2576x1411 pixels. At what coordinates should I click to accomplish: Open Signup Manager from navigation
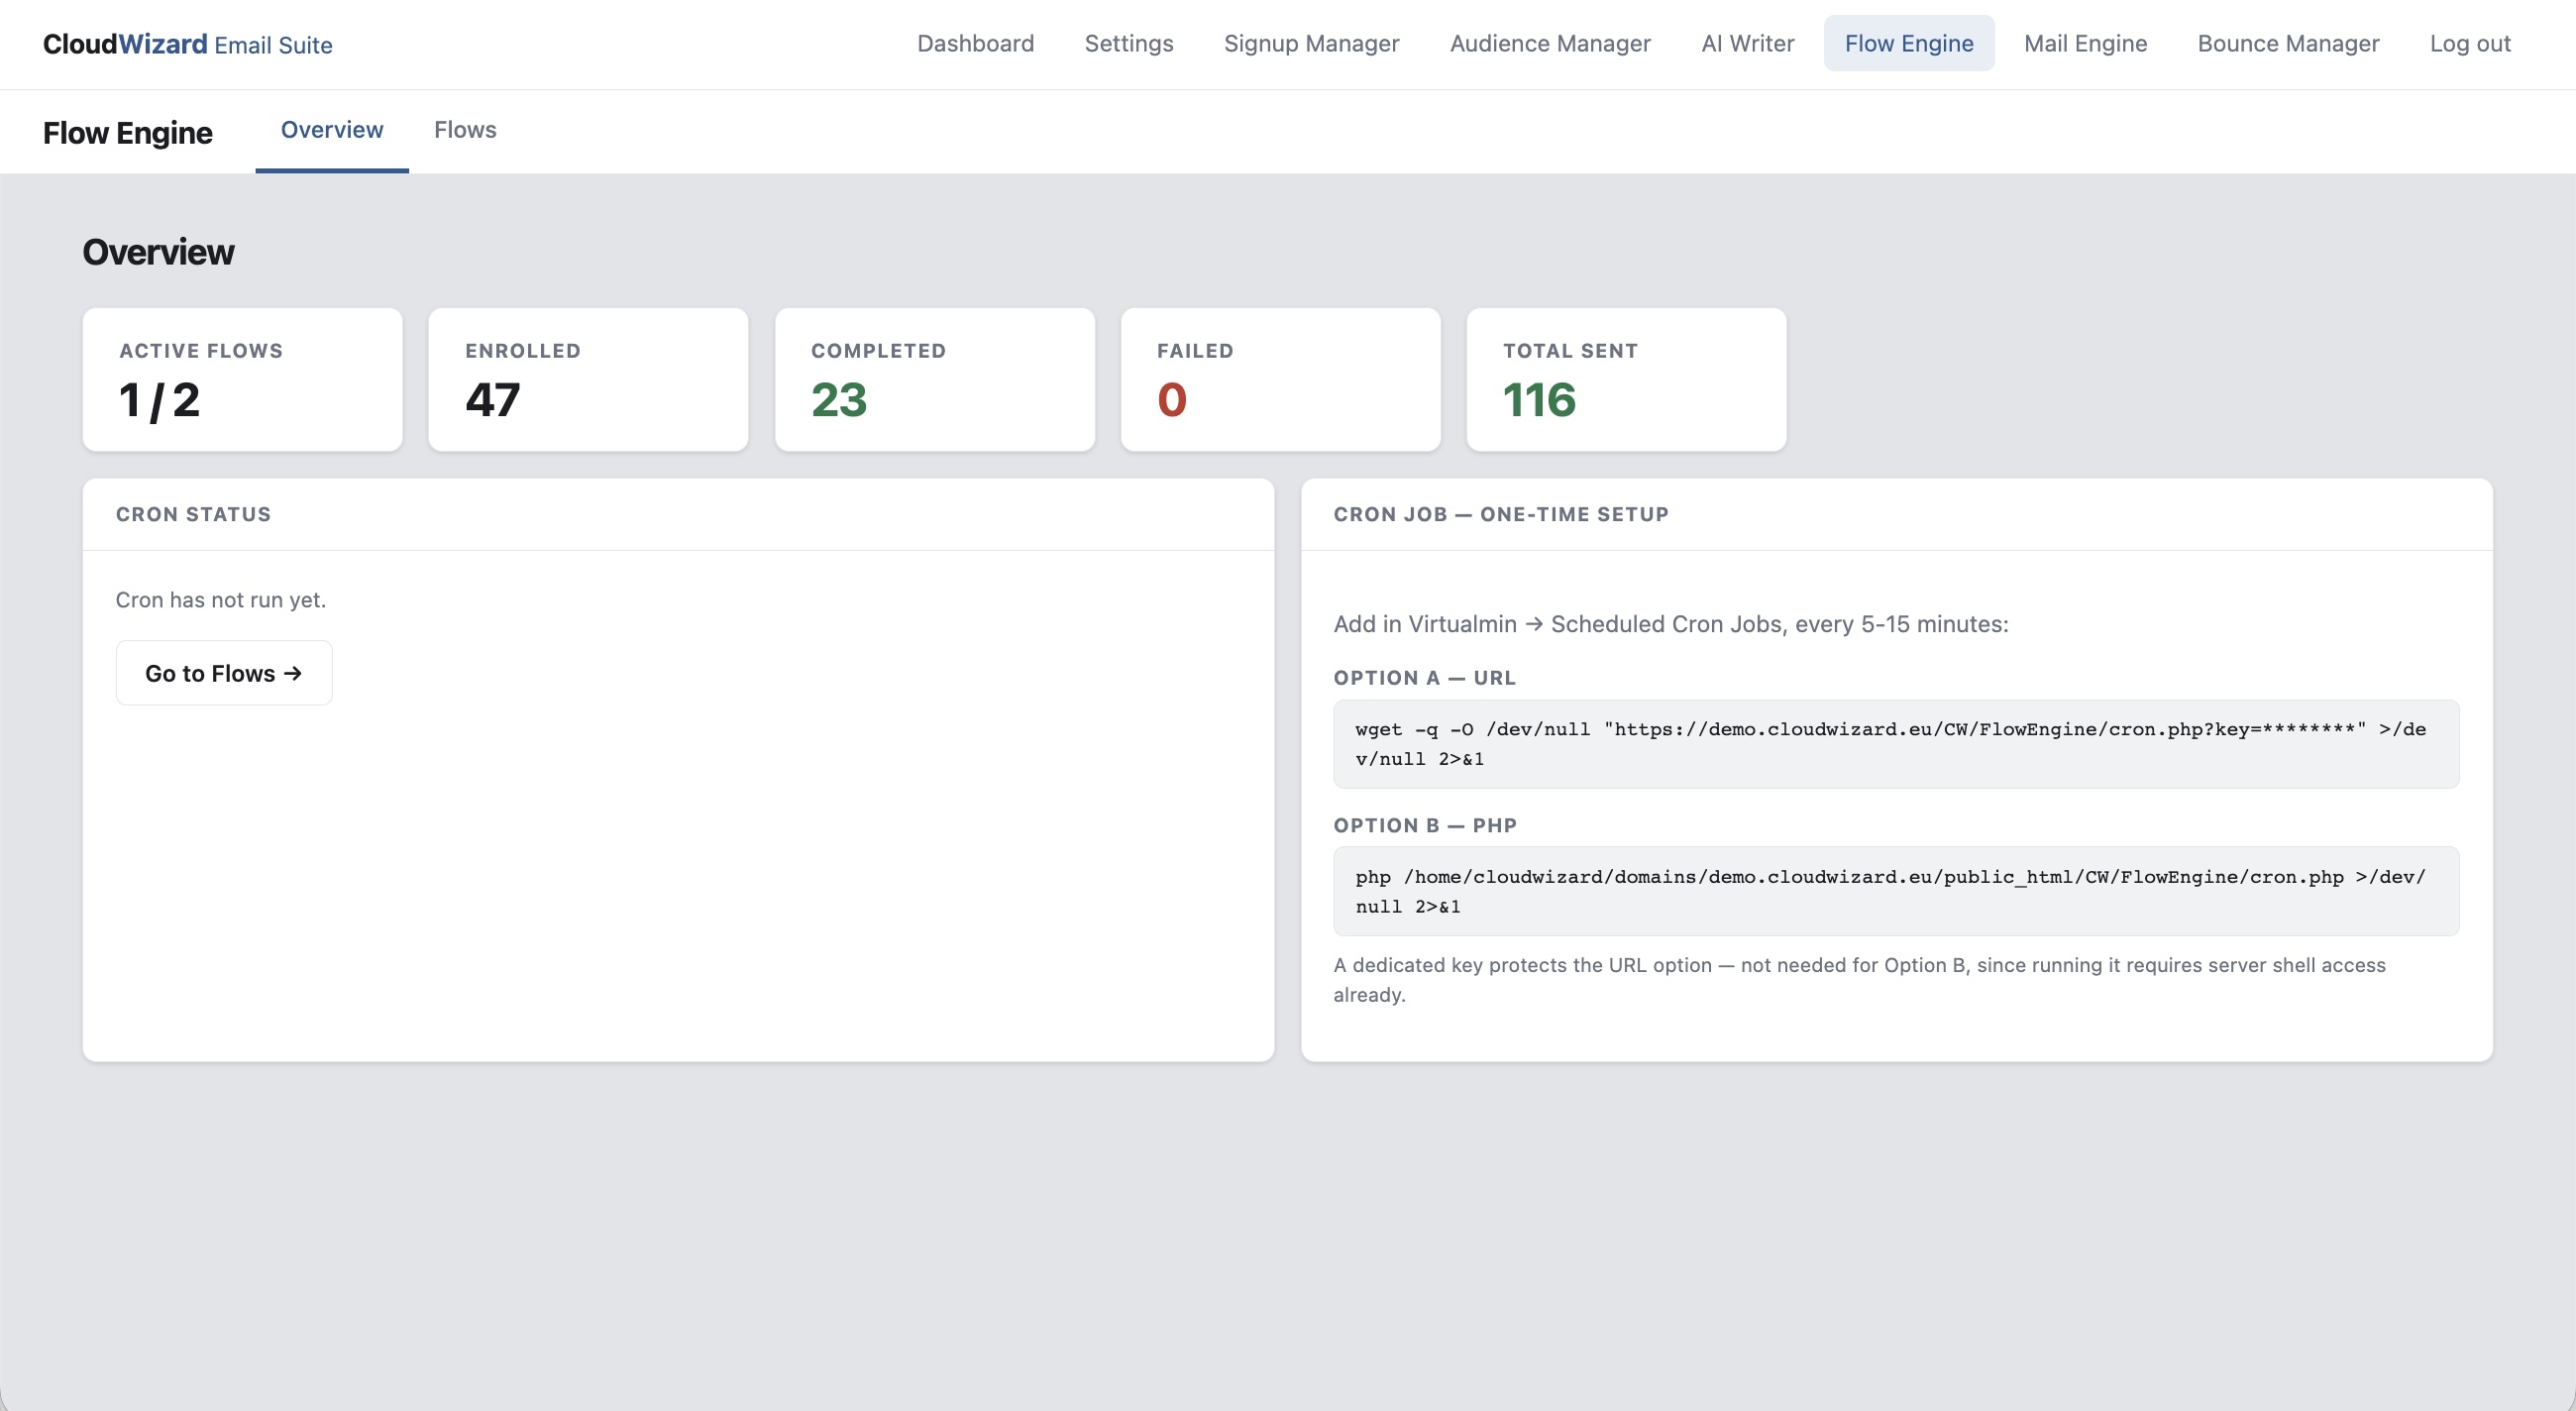coord(1311,43)
